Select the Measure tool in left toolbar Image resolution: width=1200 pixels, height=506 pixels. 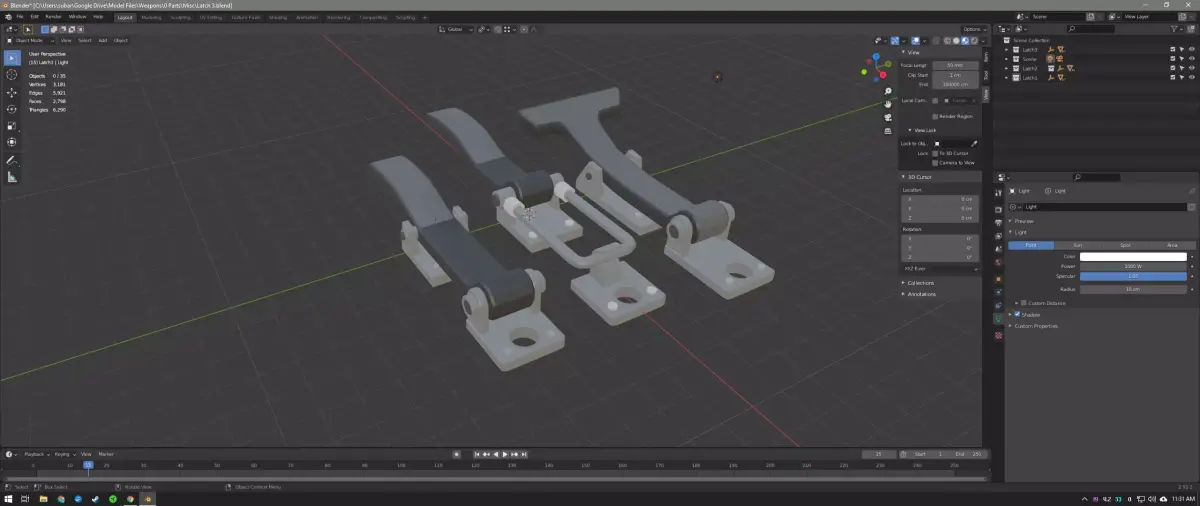click(12, 177)
